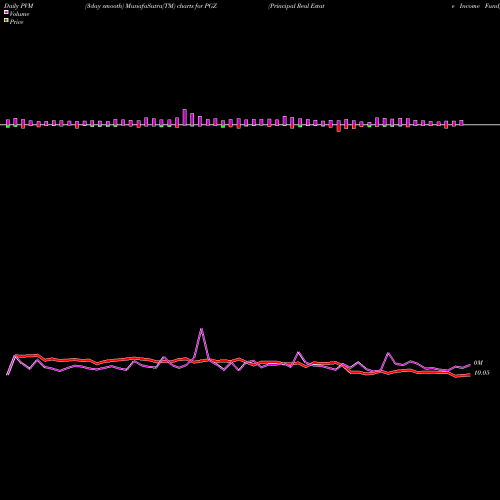Screen dimensions: 500x500
Task: Click the Price legend color swatch
Action: [6, 20]
